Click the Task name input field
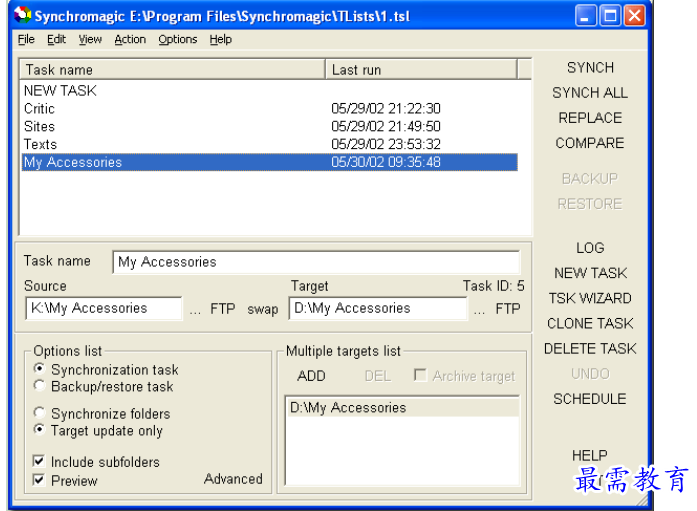Image resolution: width=697 pixels, height=511 pixels. 316,262
